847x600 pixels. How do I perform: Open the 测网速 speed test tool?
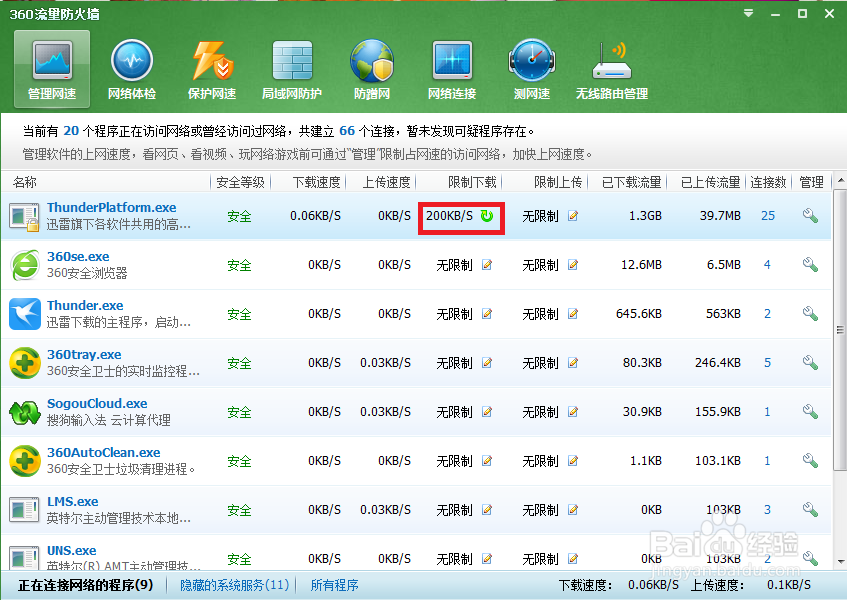532,70
